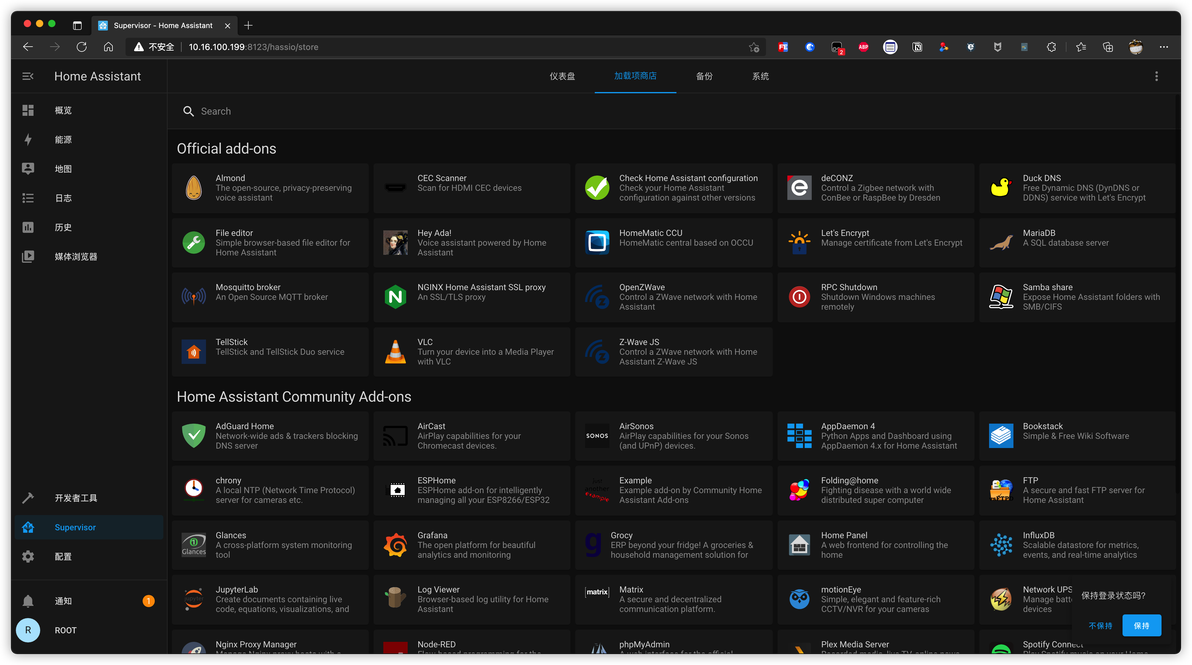1192x665 pixels.
Task: Select the Supervisor sidebar item
Action: coord(89,527)
